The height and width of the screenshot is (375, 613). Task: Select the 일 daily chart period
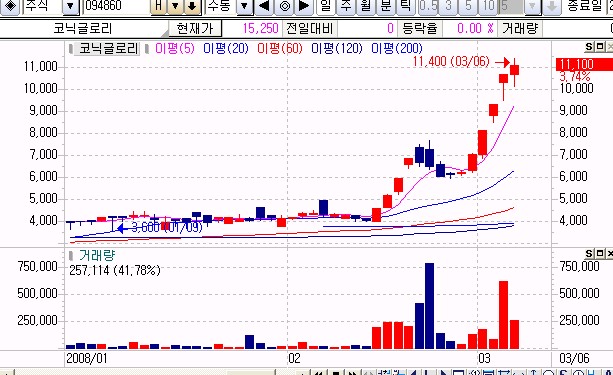[x=326, y=6]
